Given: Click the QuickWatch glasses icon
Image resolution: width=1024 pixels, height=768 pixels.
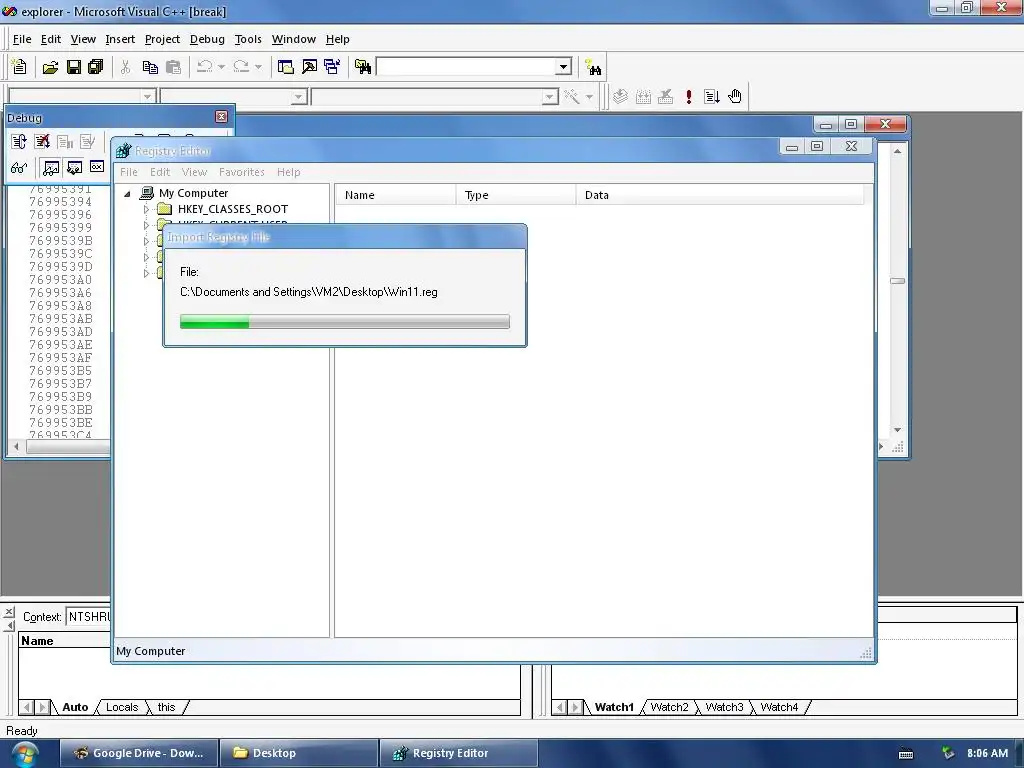Looking at the screenshot, I should coord(19,168).
